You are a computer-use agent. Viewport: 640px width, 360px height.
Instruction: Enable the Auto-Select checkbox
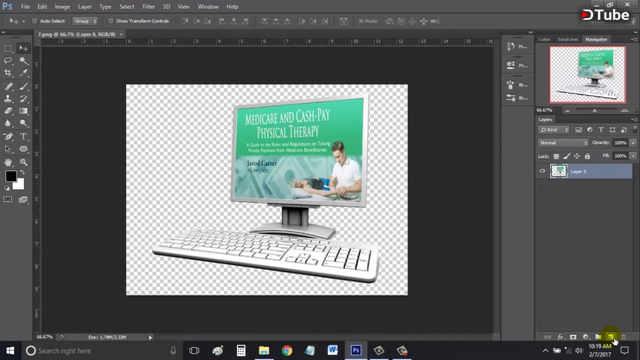(x=35, y=21)
